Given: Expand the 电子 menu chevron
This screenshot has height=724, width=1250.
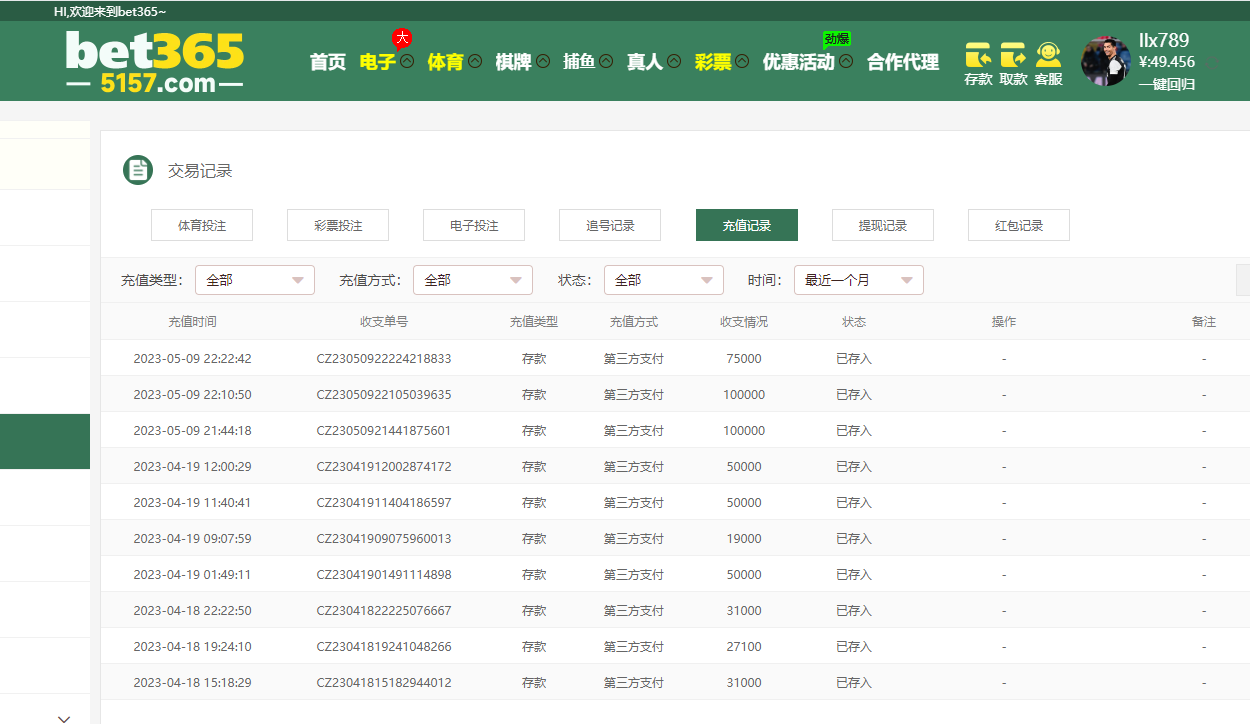Looking at the screenshot, I should point(407,61).
